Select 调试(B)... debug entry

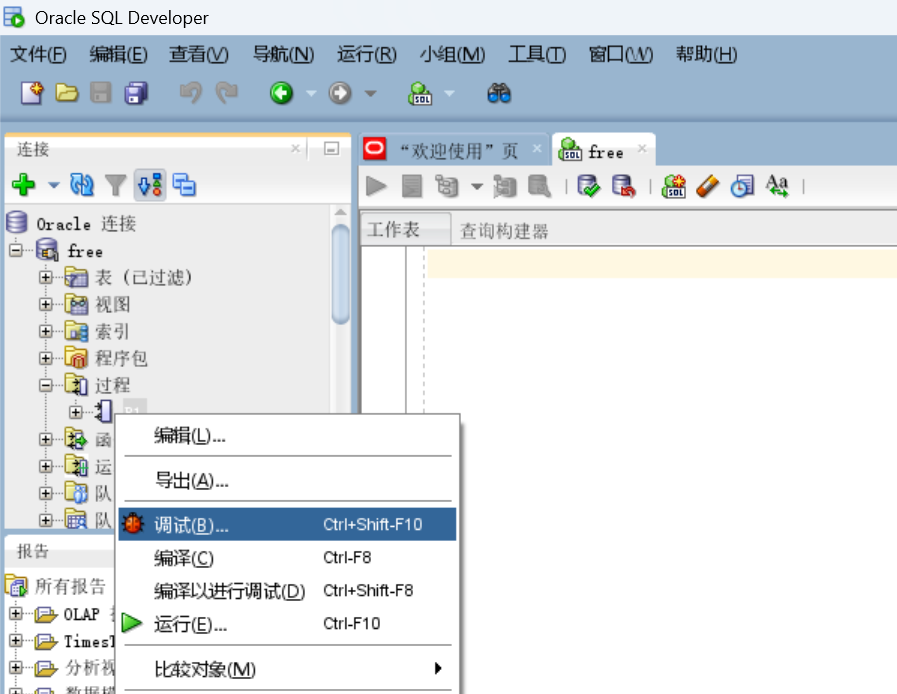click(x=287, y=524)
